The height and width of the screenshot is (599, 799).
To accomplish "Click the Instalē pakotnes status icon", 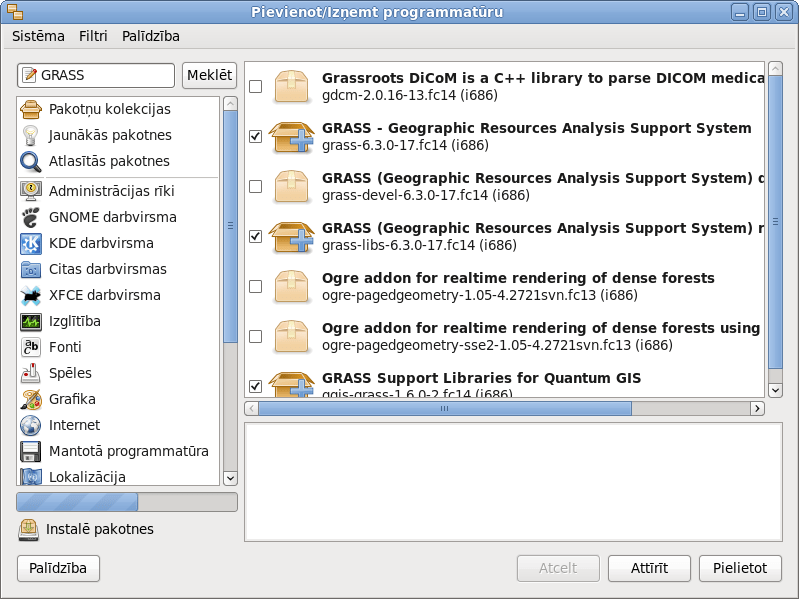I will (x=29, y=530).
